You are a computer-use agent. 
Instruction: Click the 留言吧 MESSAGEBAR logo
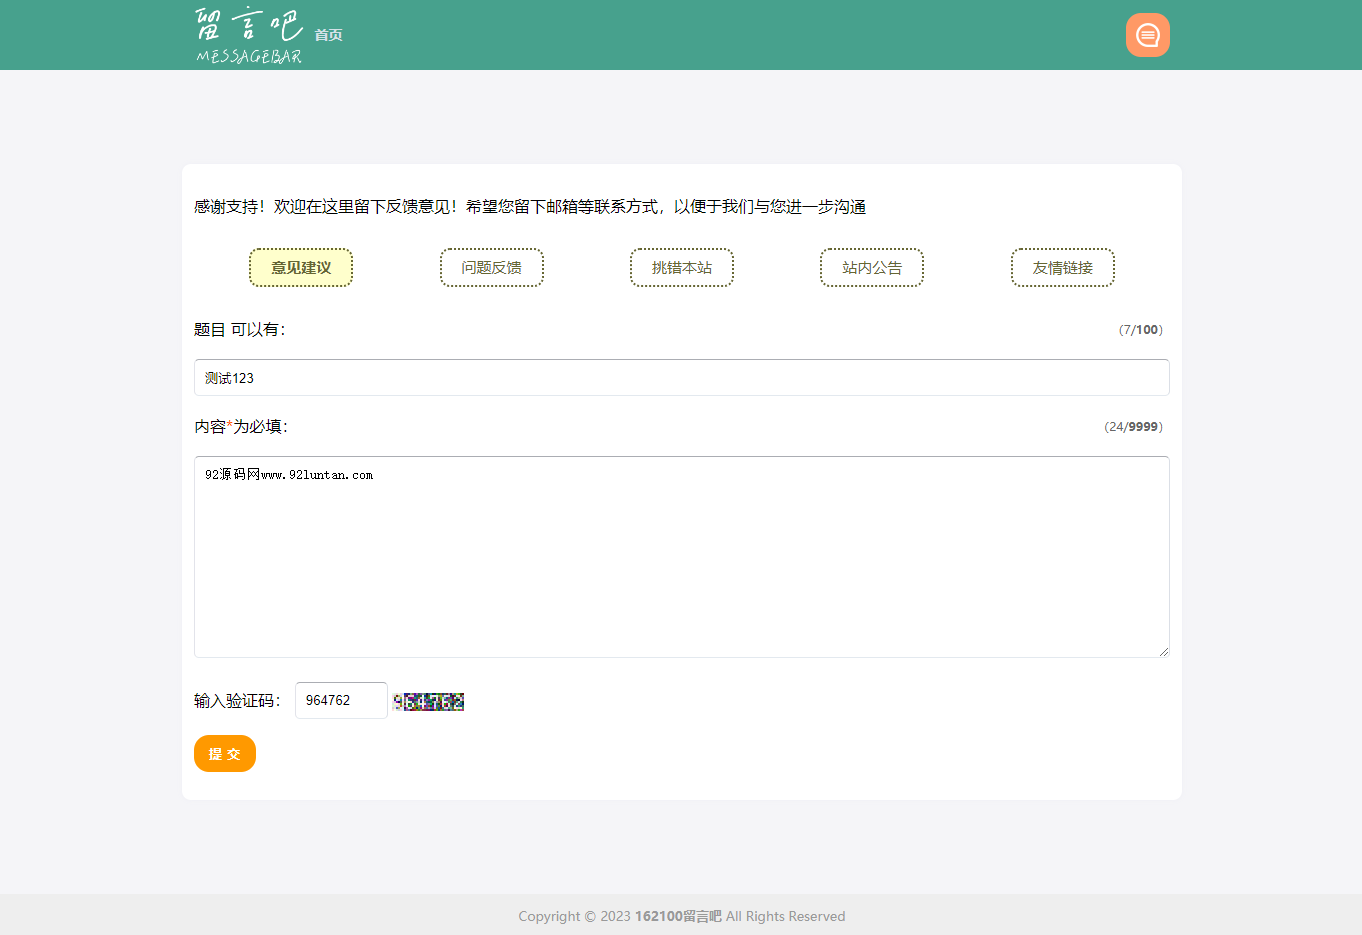click(249, 36)
